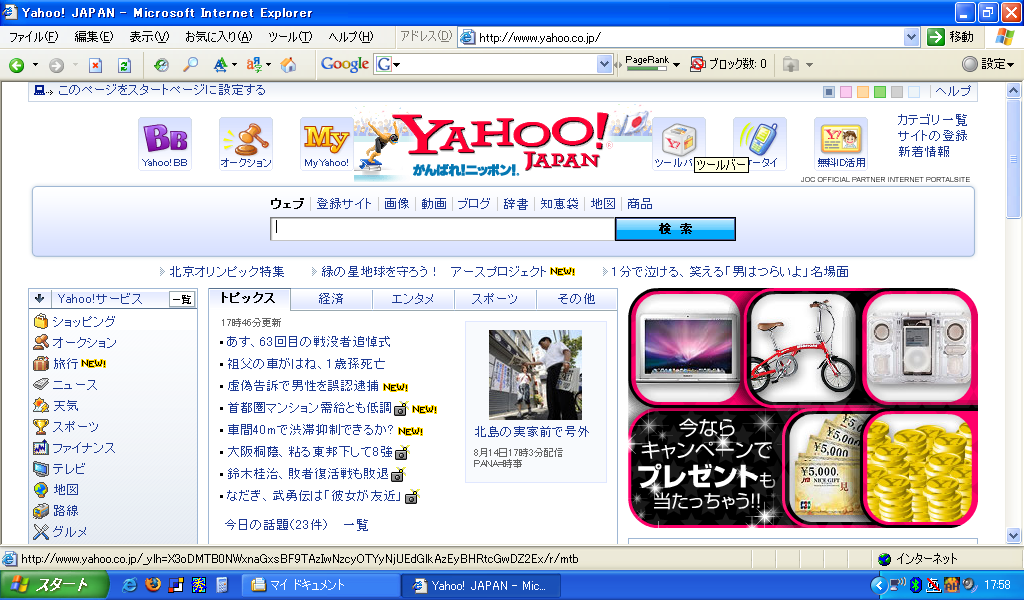Select the 画像 search category
The height and width of the screenshot is (600, 1024).
click(x=396, y=204)
